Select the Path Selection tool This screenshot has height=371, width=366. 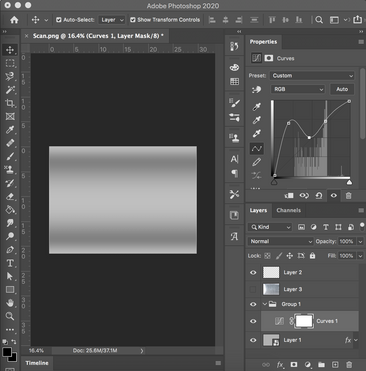click(10, 276)
